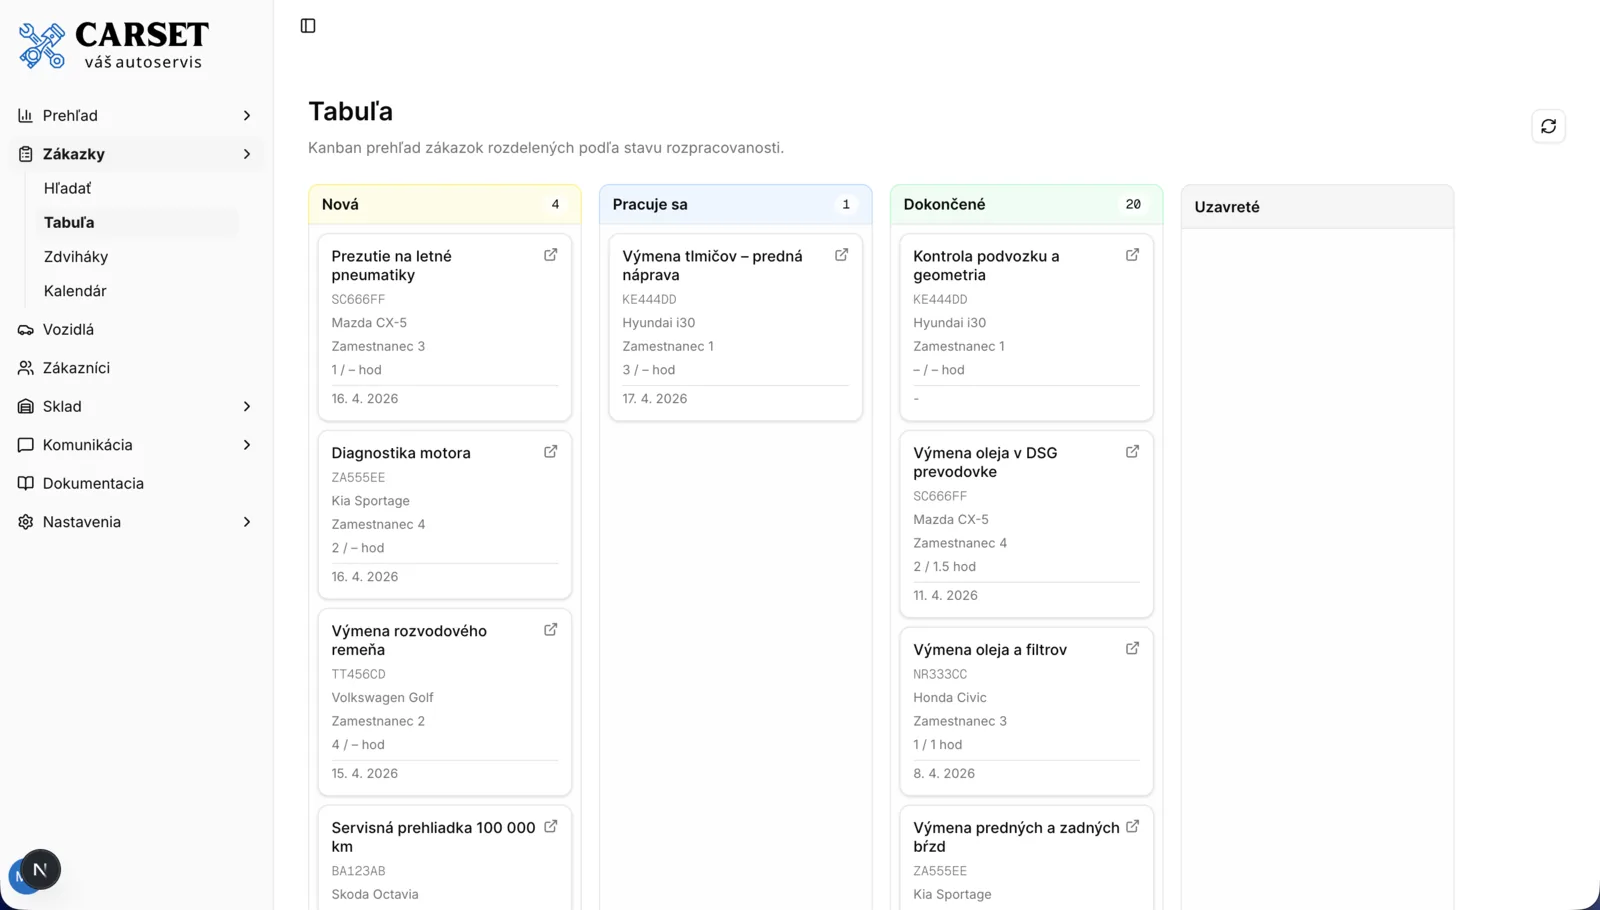This screenshot has height=910, width=1600.
Task: Click the Nastavenia gear icon
Action: [x=26, y=522]
